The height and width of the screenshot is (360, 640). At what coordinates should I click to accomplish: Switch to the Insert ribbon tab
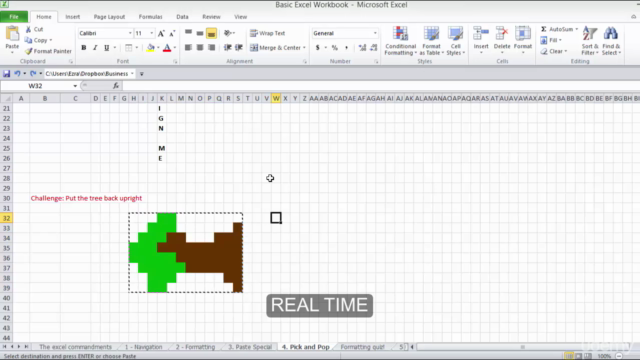pyautogui.click(x=73, y=17)
